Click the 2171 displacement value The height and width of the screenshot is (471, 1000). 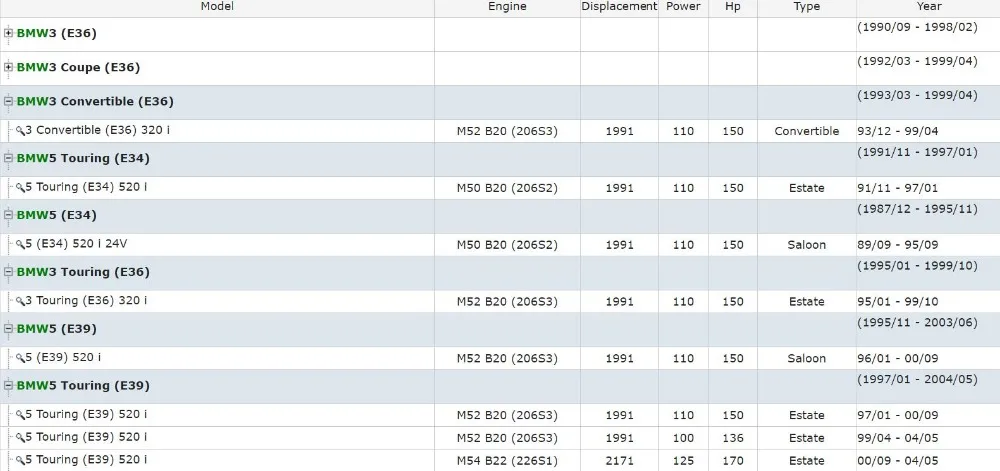pyautogui.click(x=619, y=461)
